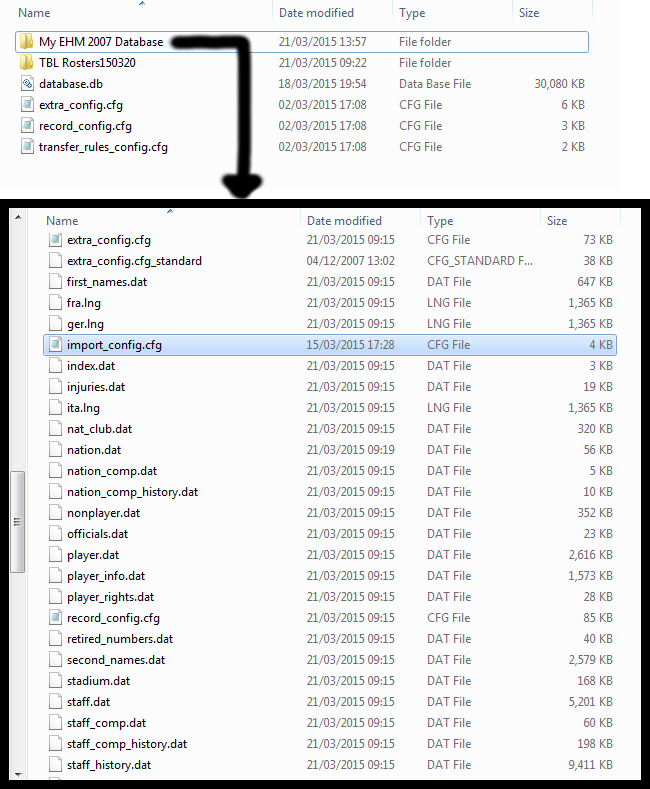
Task: Sort upper list by Size column
Action: pos(529,13)
